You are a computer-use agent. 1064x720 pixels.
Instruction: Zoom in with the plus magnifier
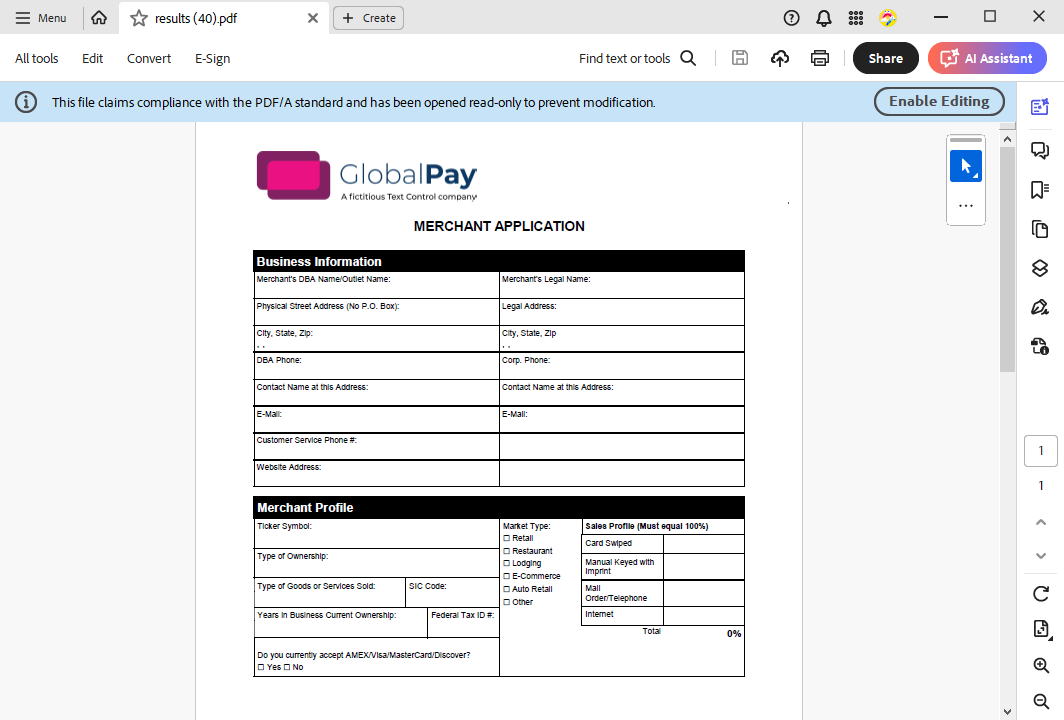point(1041,665)
